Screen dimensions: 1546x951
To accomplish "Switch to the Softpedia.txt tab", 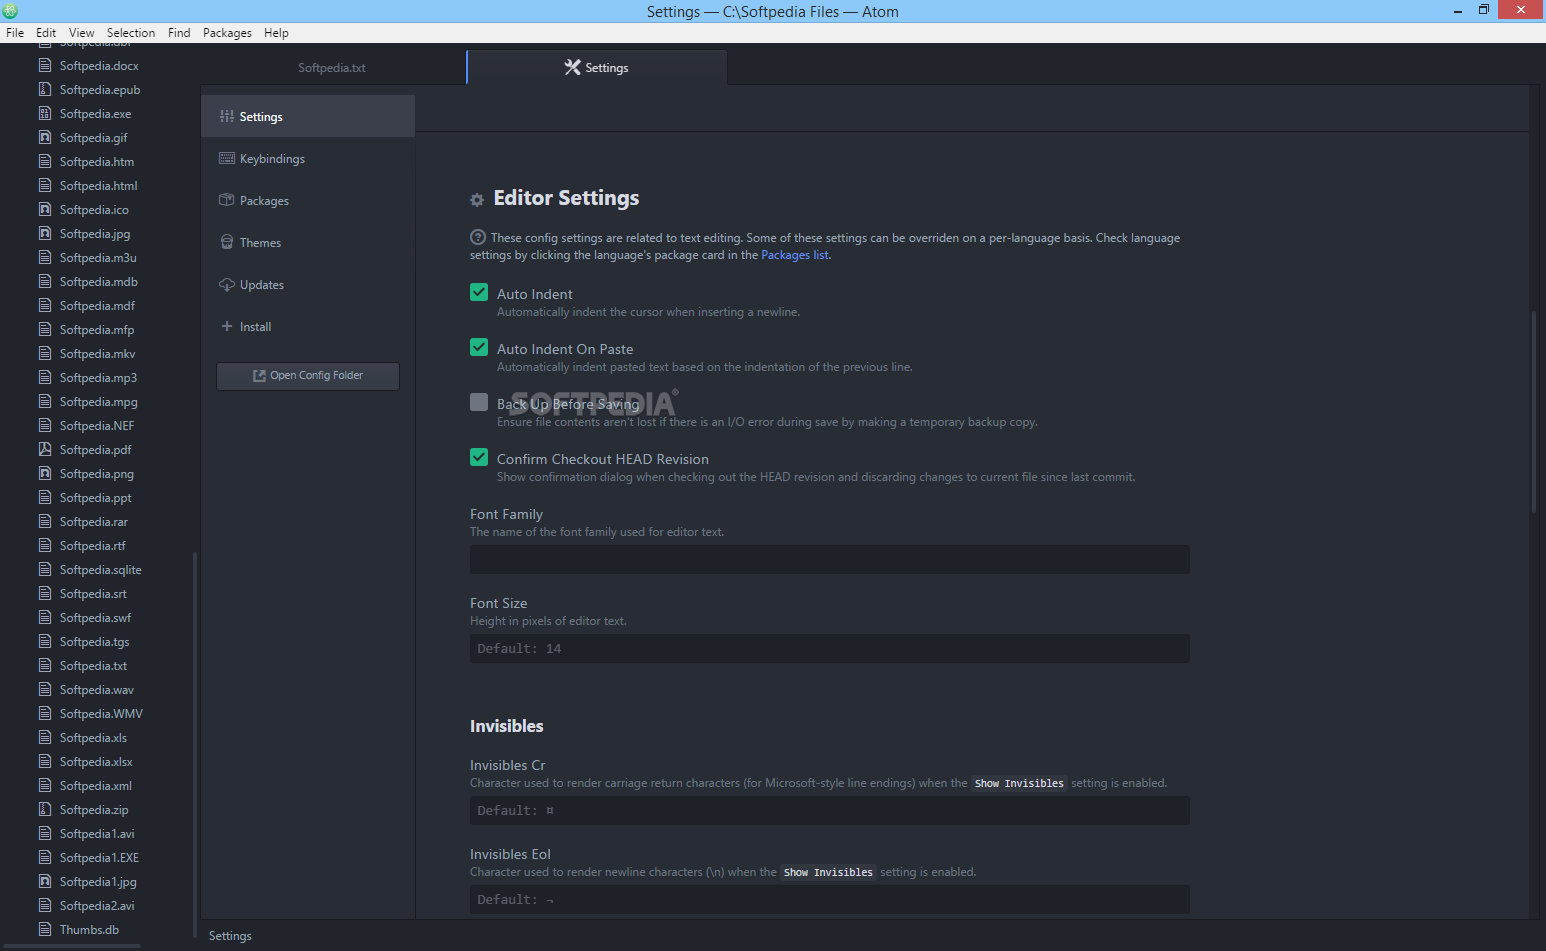I will [x=332, y=68].
